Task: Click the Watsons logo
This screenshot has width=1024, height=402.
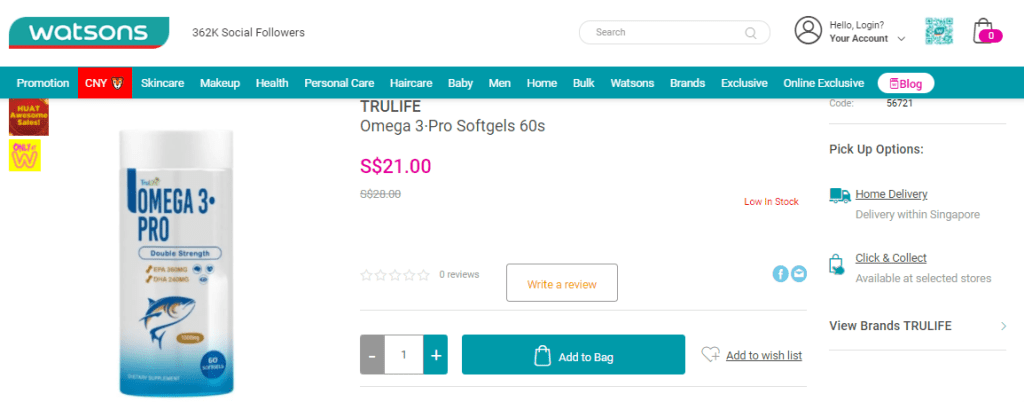Action: 89,33
